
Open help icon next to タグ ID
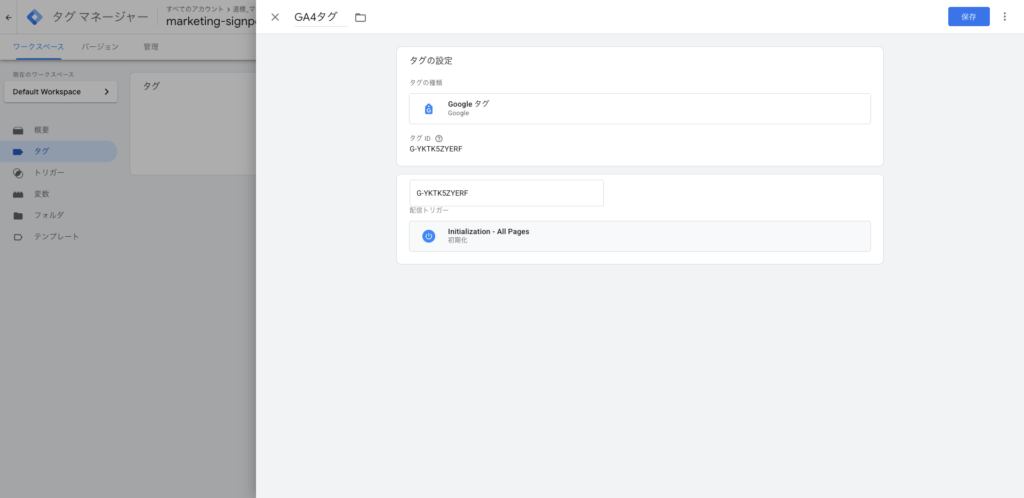[x=439, y=138]
